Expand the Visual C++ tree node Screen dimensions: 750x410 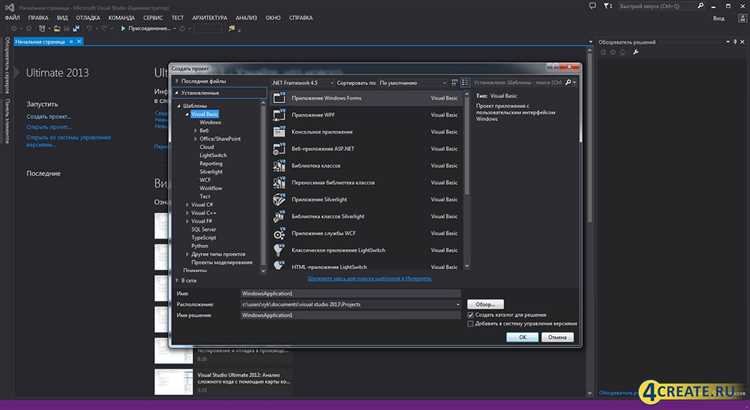pos(188,213)
